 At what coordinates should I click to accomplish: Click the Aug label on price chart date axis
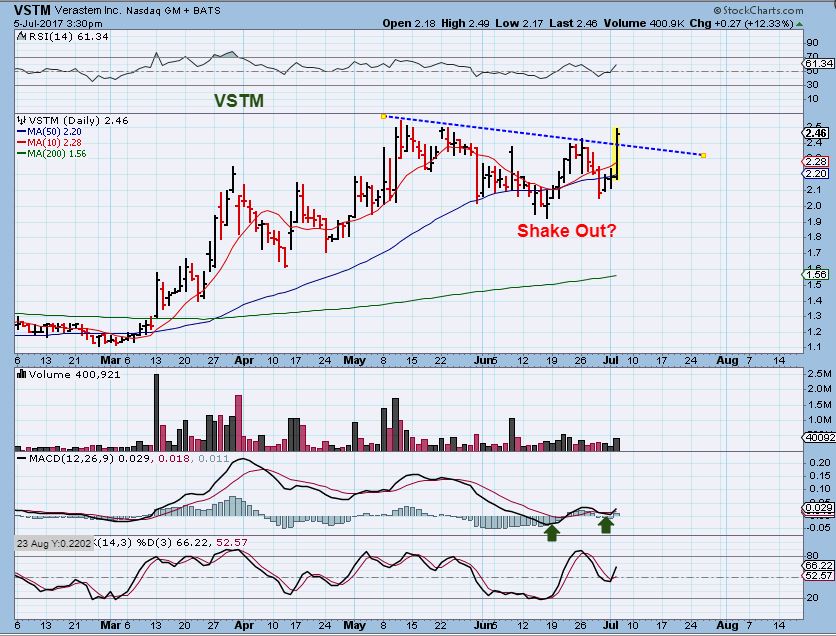coord(727,360)
